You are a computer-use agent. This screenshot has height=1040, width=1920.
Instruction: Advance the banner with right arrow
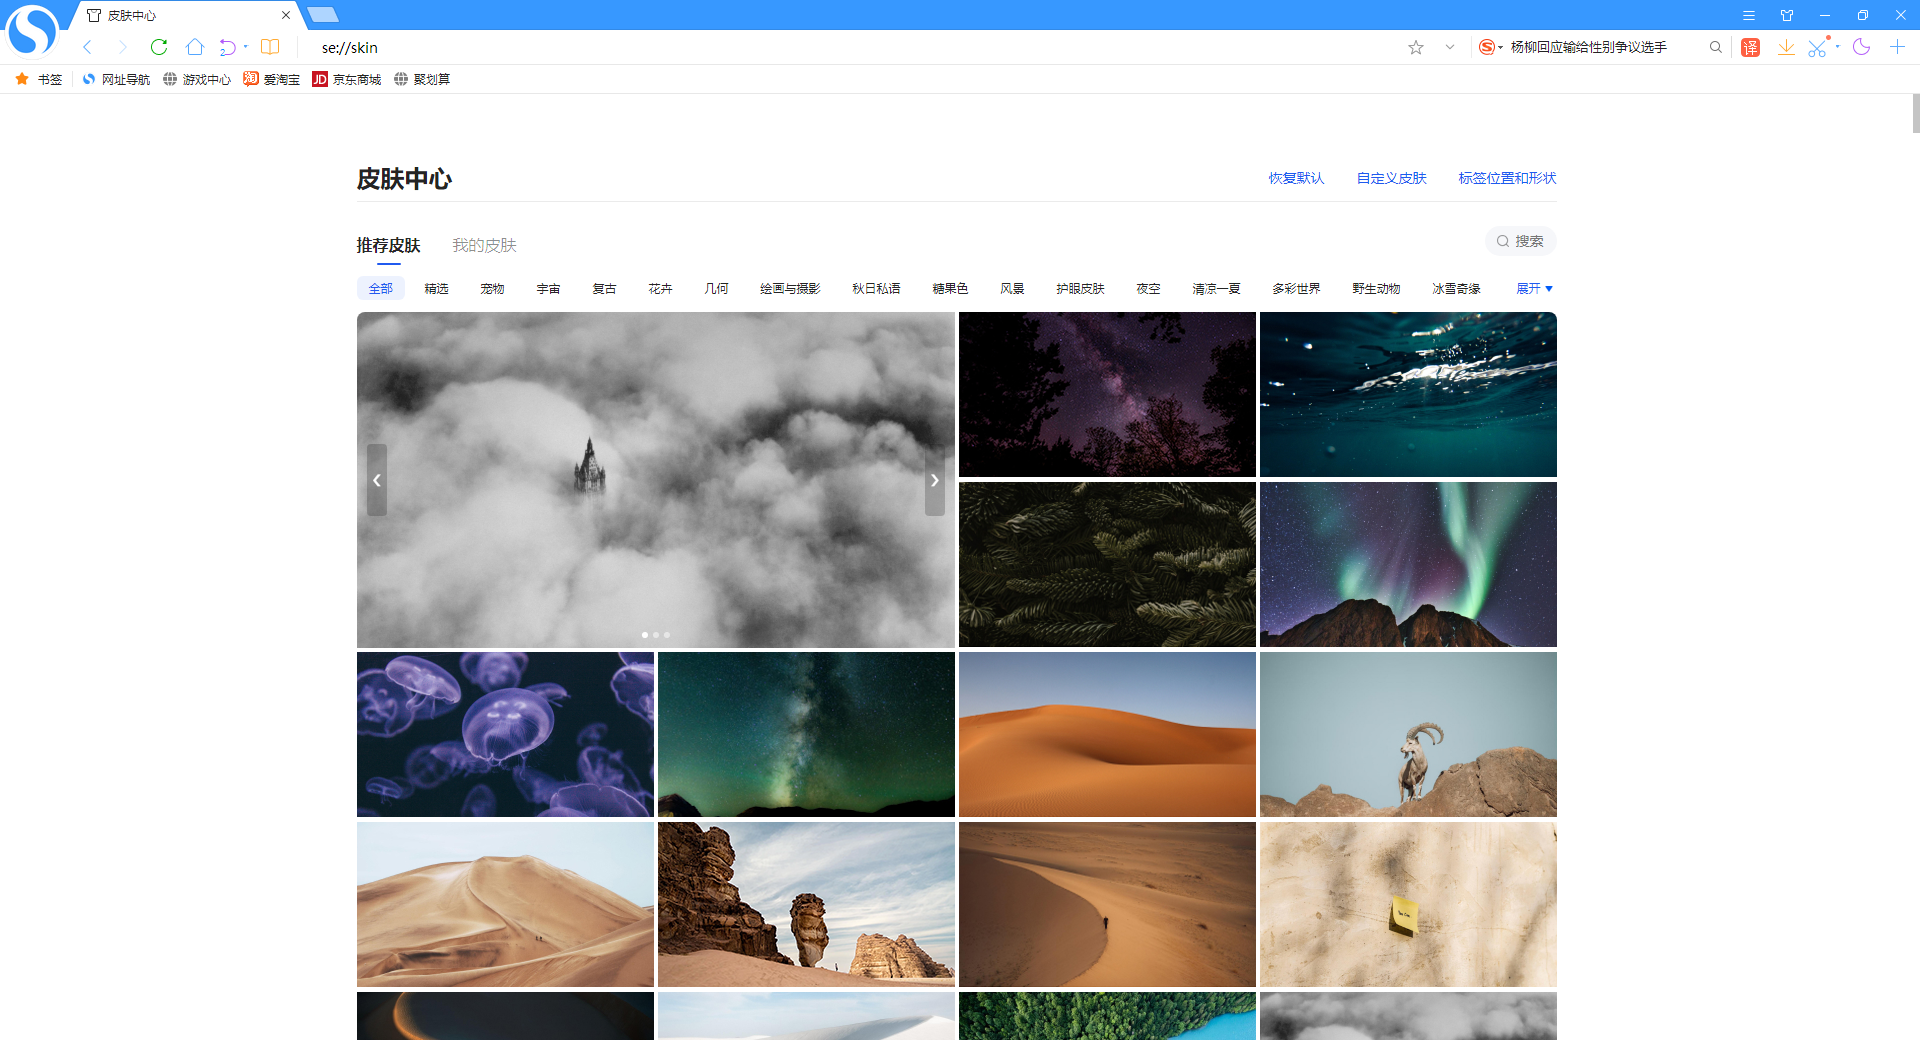click(x=934, y=480)
